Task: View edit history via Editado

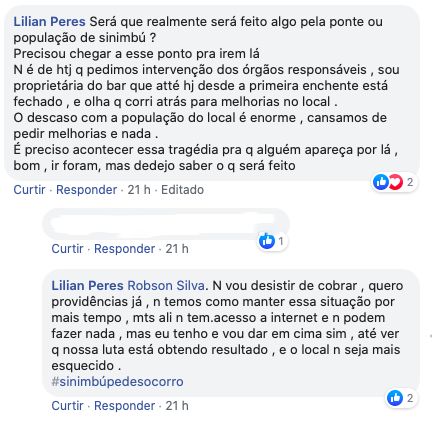Action: [x=182, y=190]
